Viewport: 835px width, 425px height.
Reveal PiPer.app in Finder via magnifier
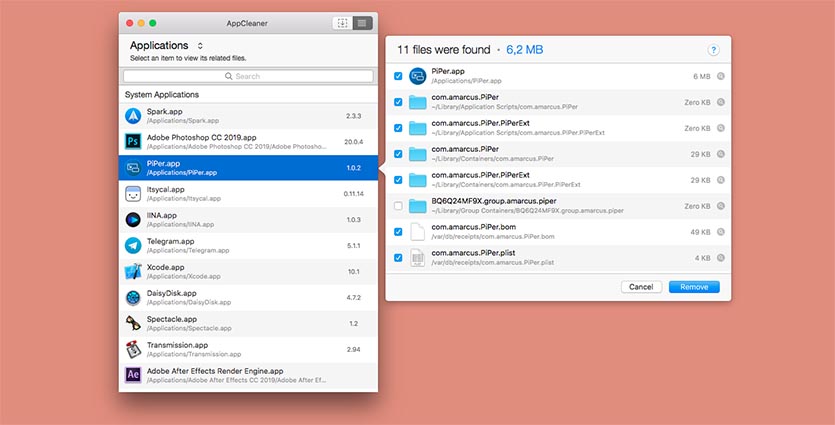click(x=721, y=76)
